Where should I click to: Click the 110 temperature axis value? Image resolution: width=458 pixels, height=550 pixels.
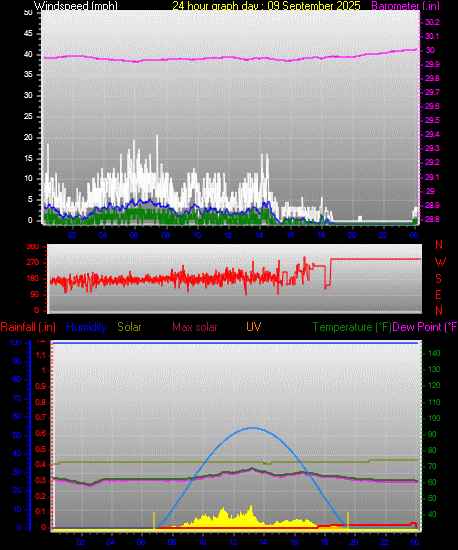(434, 402)
